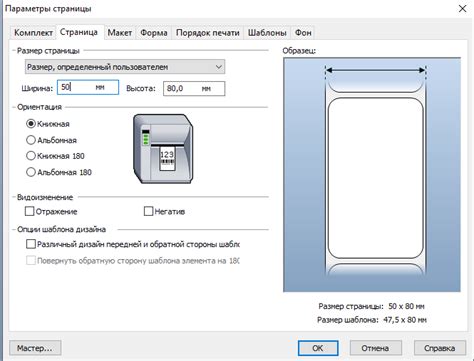Switch to the Комплект tab
The width and height of the screenshot is (474, 361).
tap(33, 33)
